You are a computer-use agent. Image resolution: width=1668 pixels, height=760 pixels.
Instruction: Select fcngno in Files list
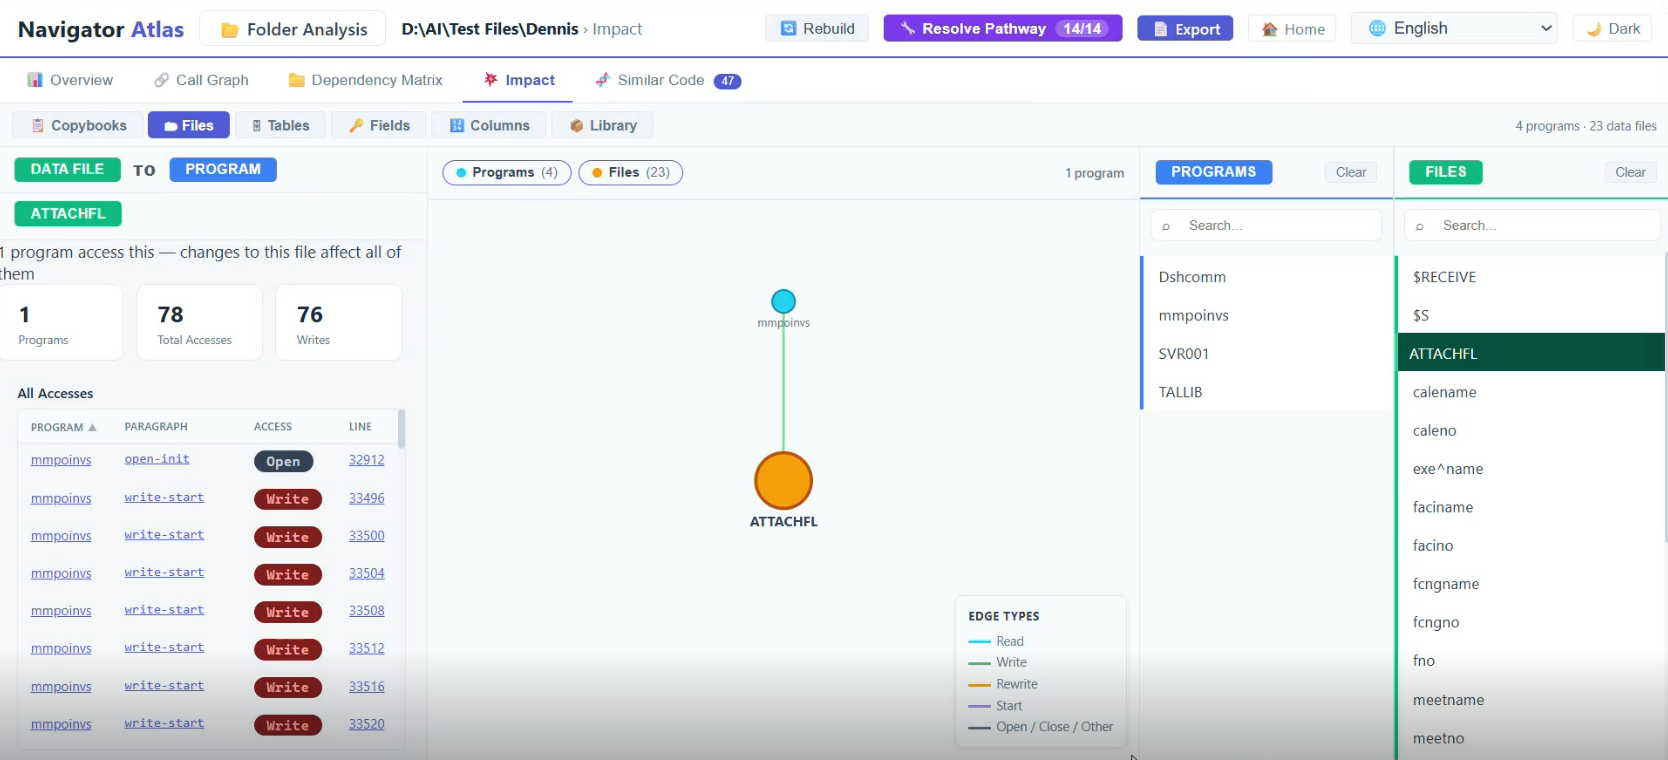[x=1531, y=622]
